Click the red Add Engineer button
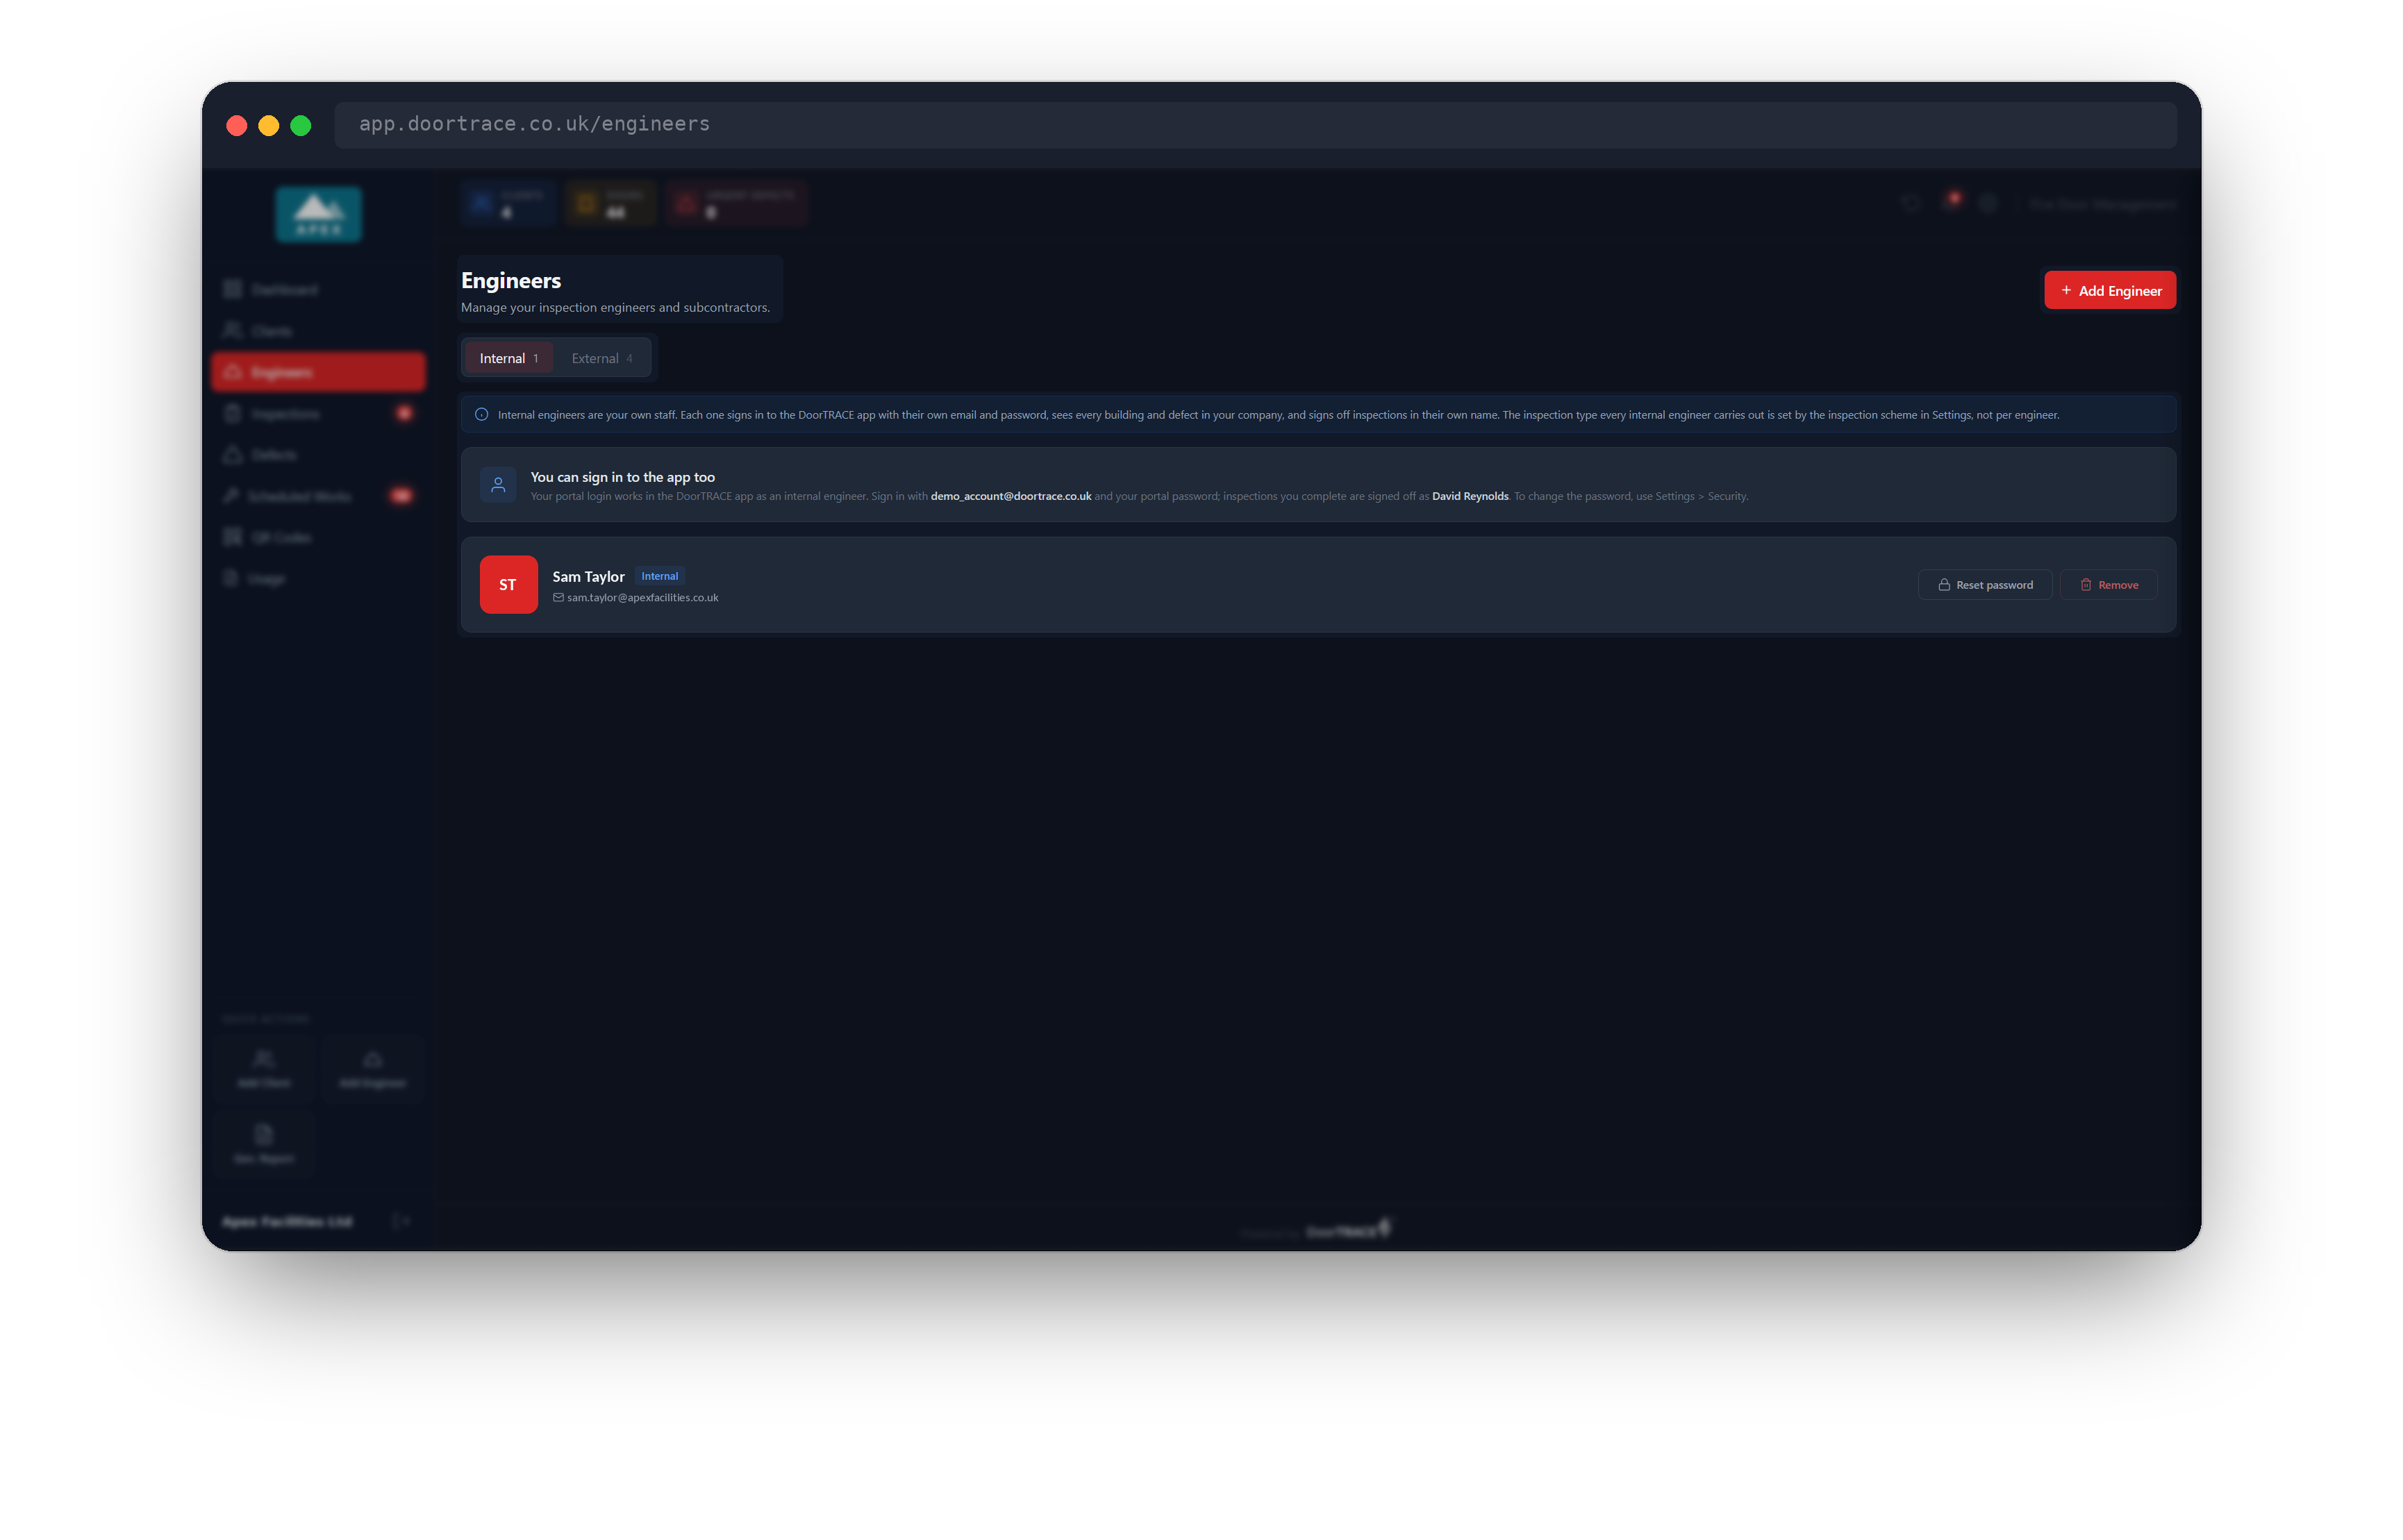The image size is (2403, 1540). [2109, 290]
